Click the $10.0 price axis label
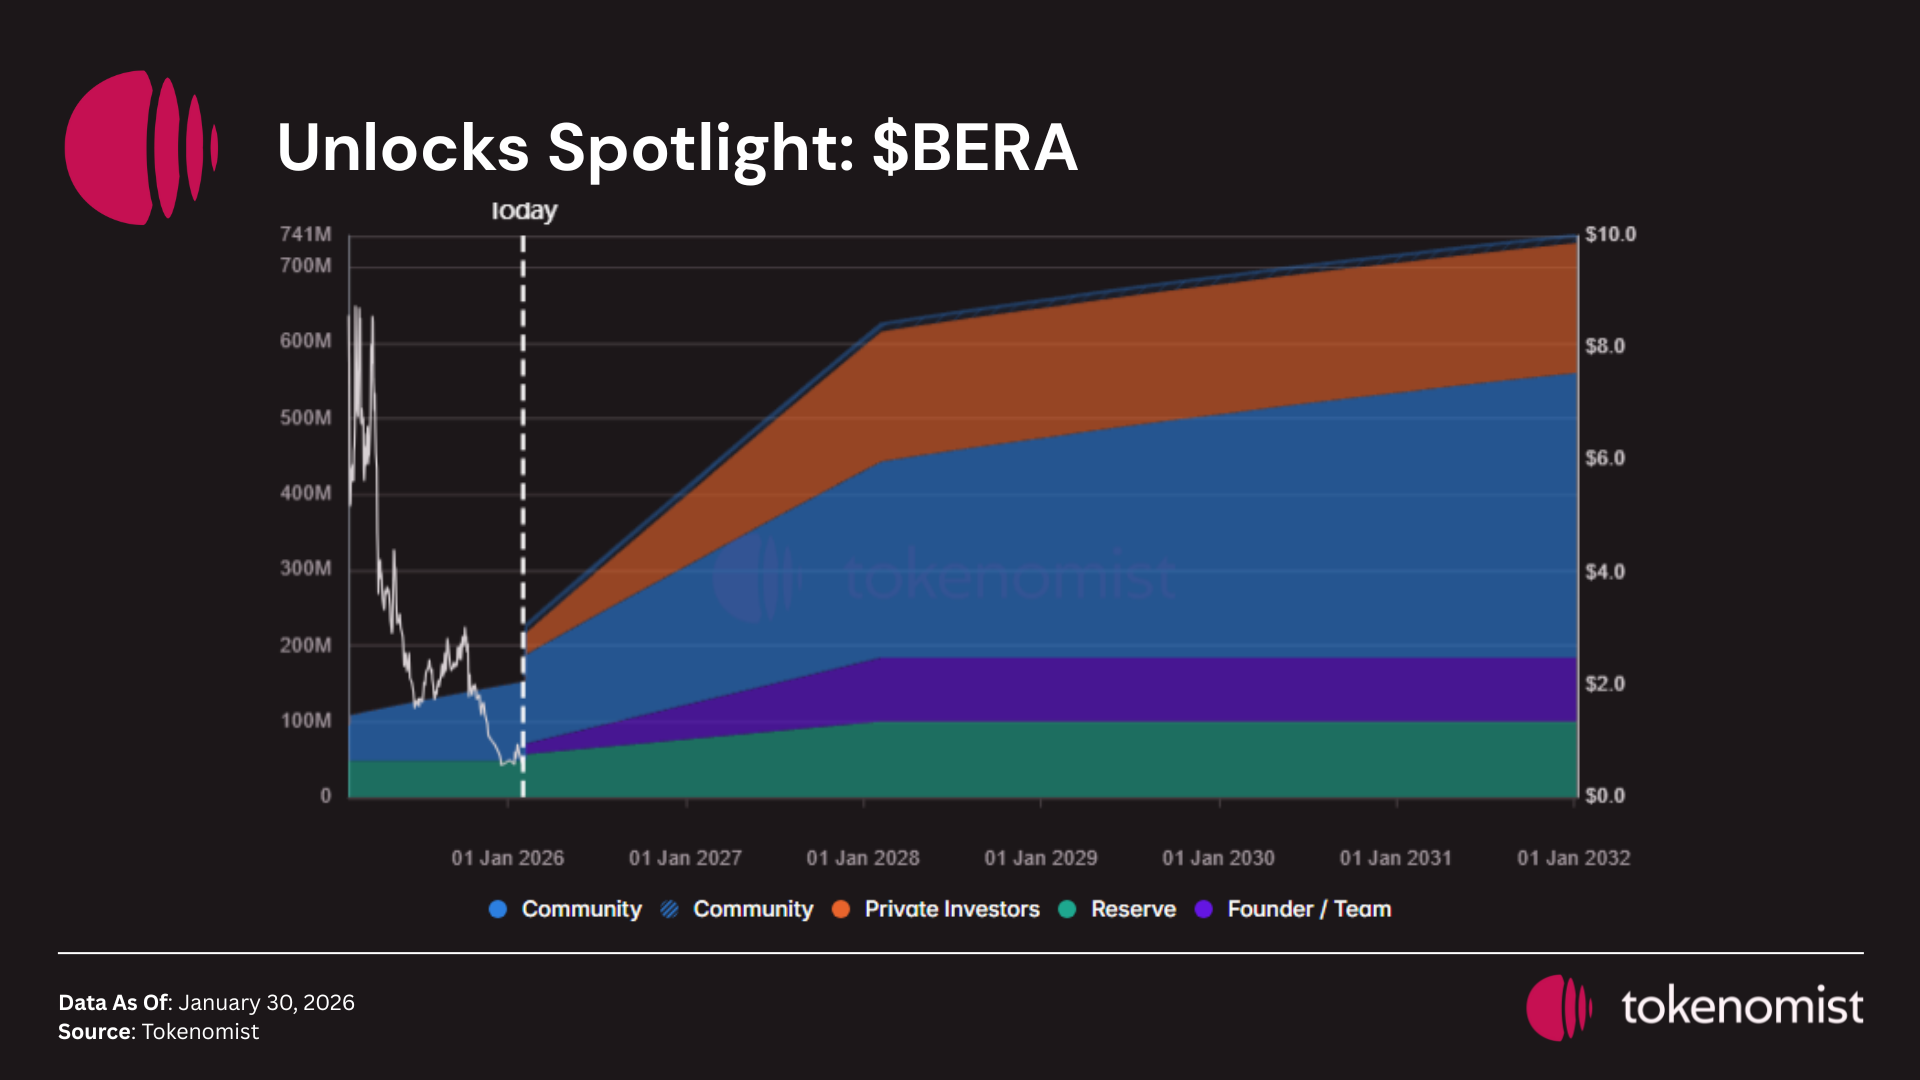 point(1610,234)
